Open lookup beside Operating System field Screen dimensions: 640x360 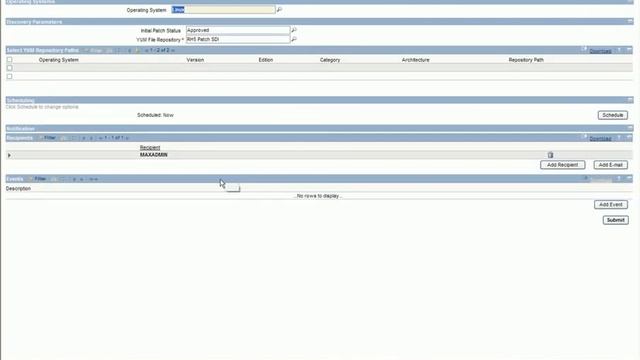(279, 9)
